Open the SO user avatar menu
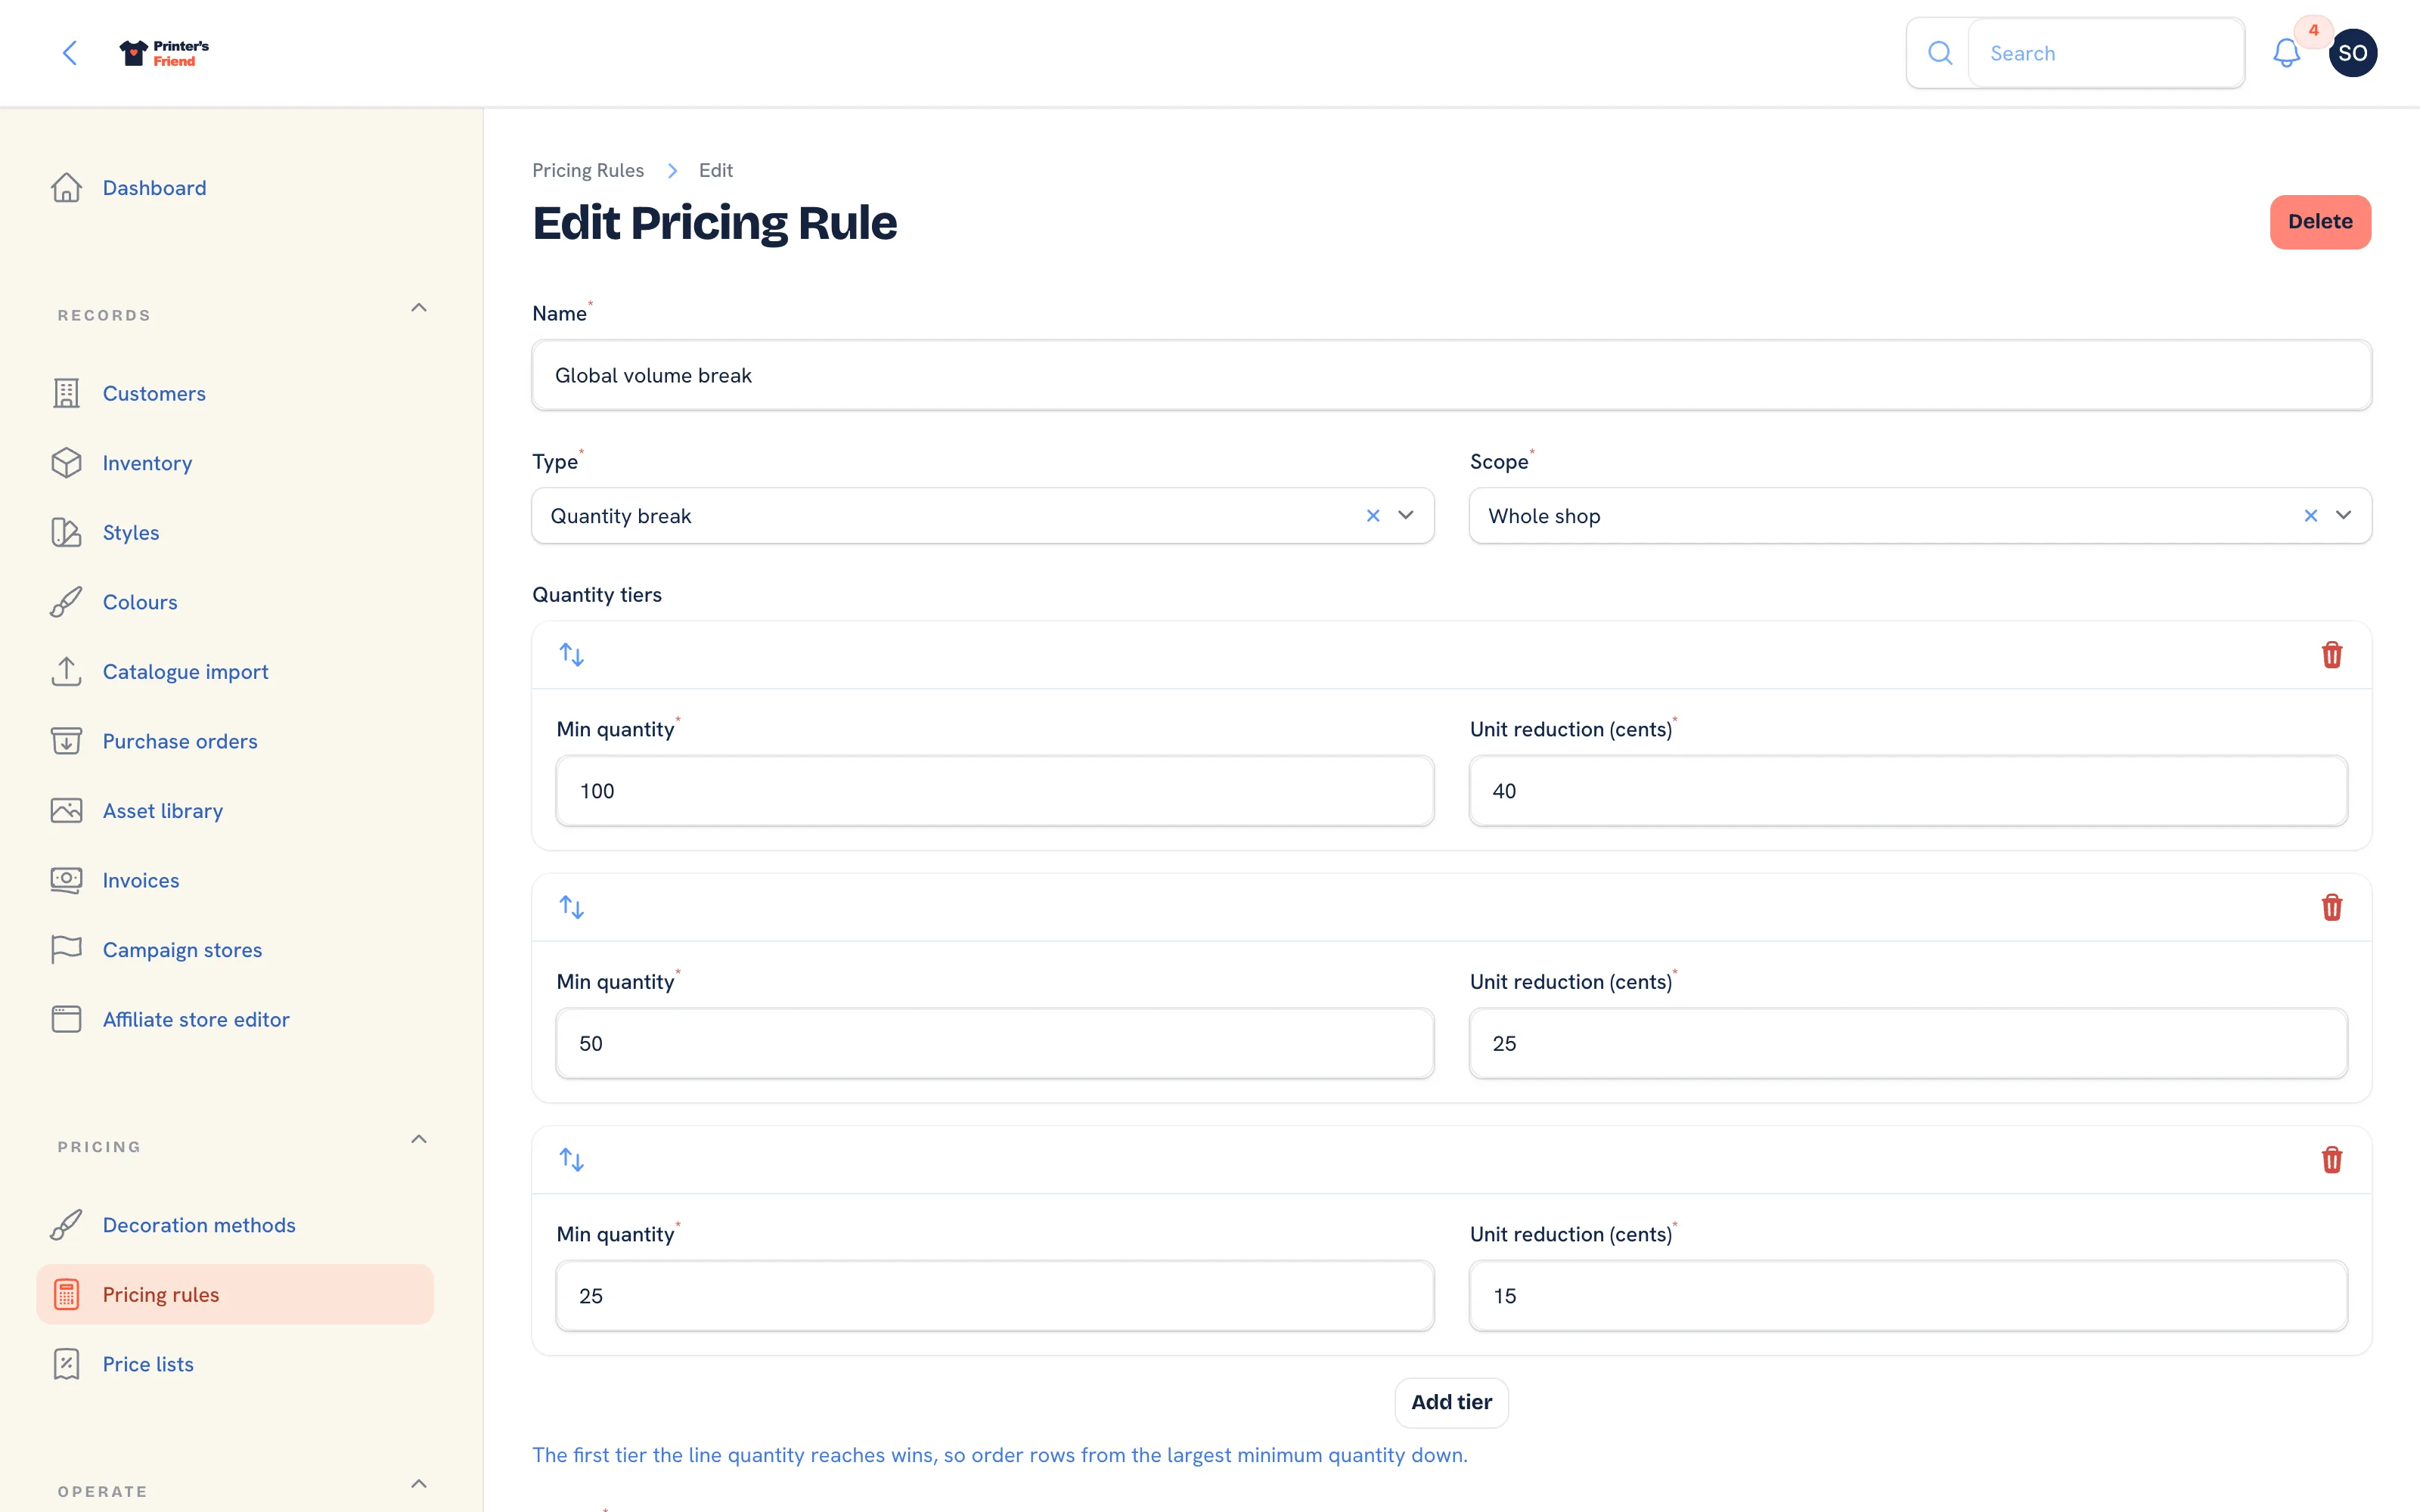The width and height of the screenshot is (2420, 1512). [x=2352, y=53]
